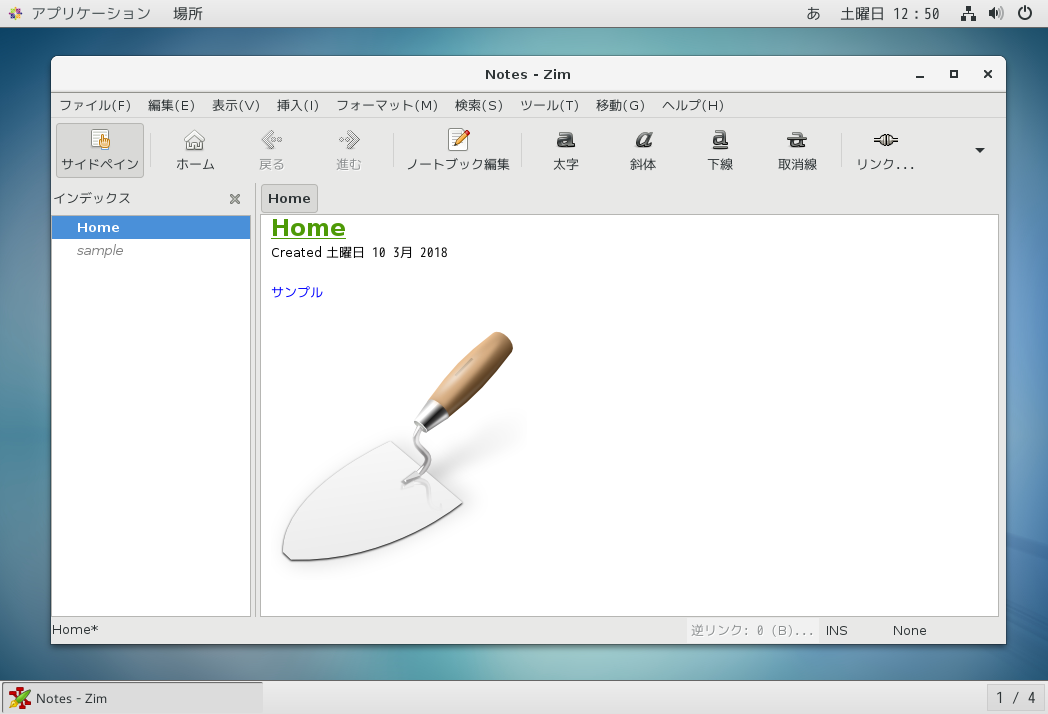This screenshot has width=1048, height=714.
Task: Apply 太字 bold formatting
Action: coord(565,150)
